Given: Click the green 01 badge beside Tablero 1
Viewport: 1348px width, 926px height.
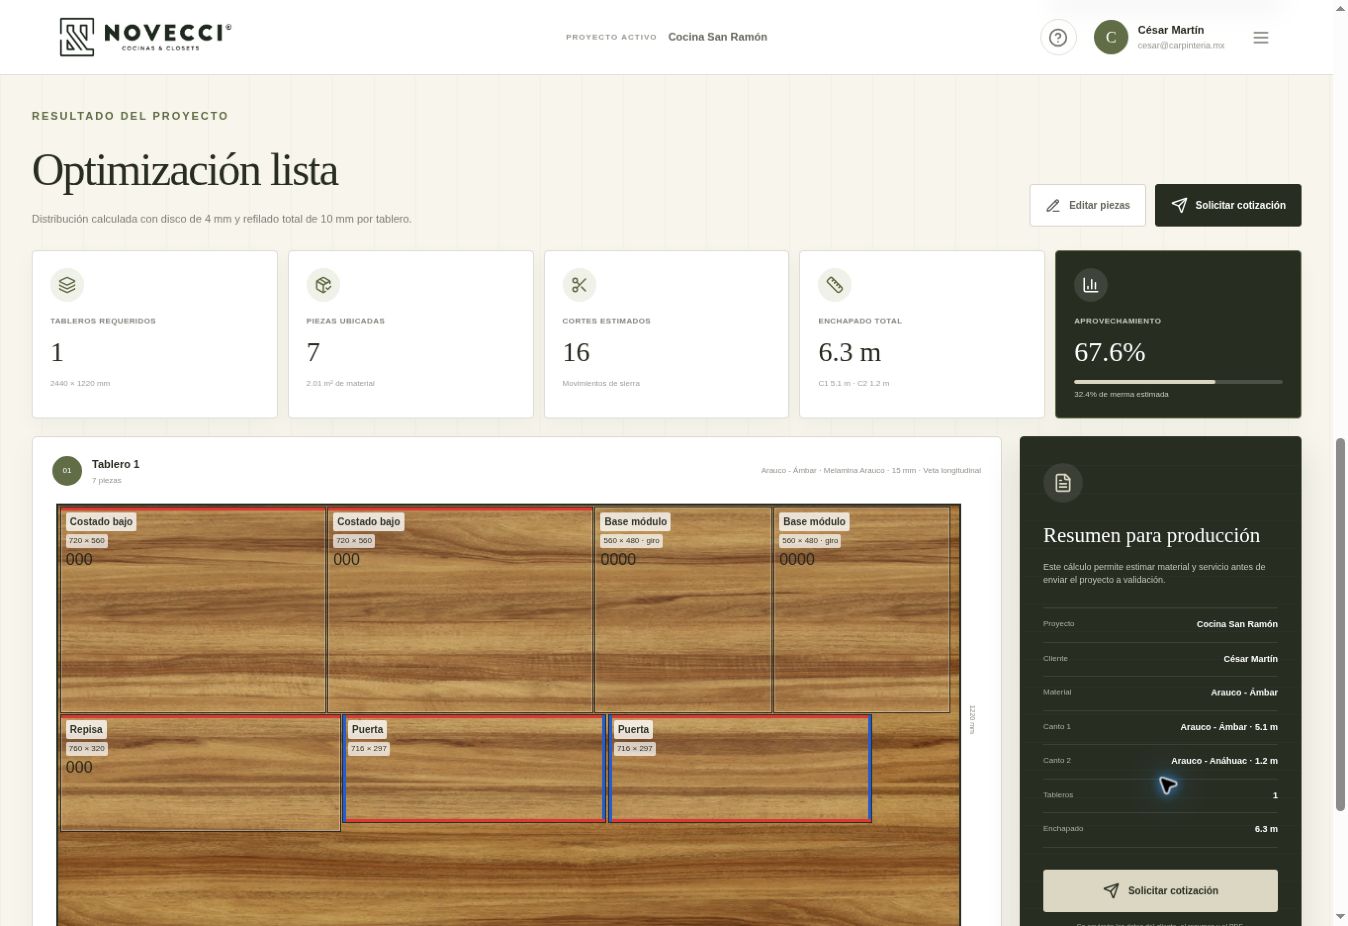Looking at the screenshot, I should pos(67,471).
